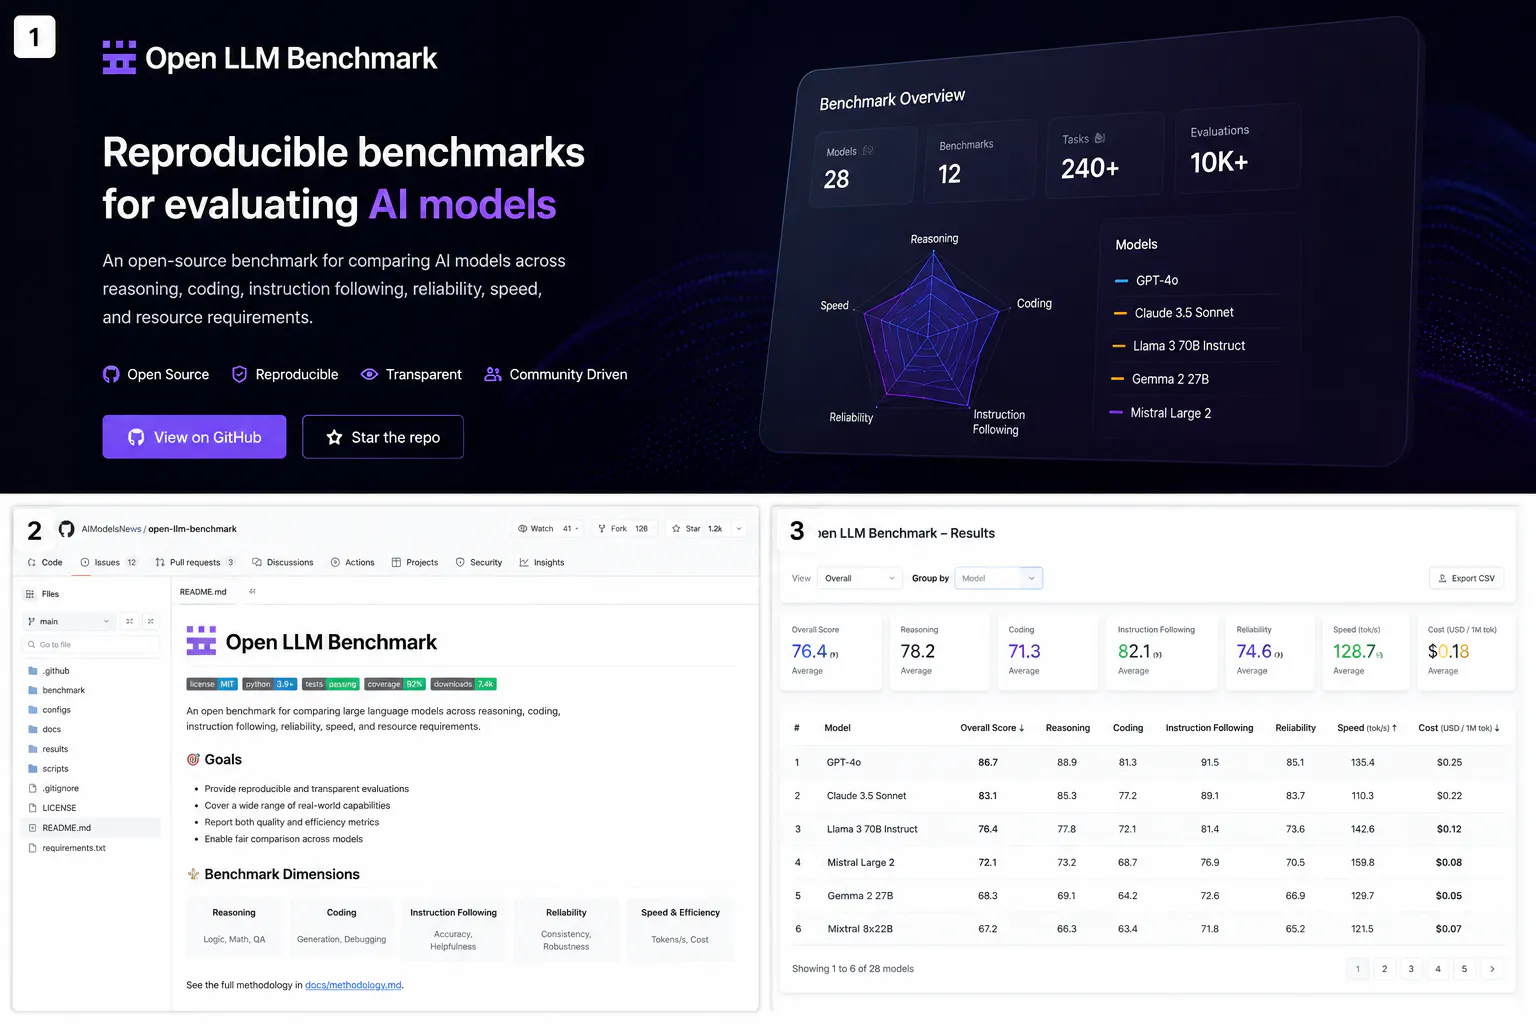Go to results page 5
Screen dimensions: 1536x1024
(x=1464, y=969)
